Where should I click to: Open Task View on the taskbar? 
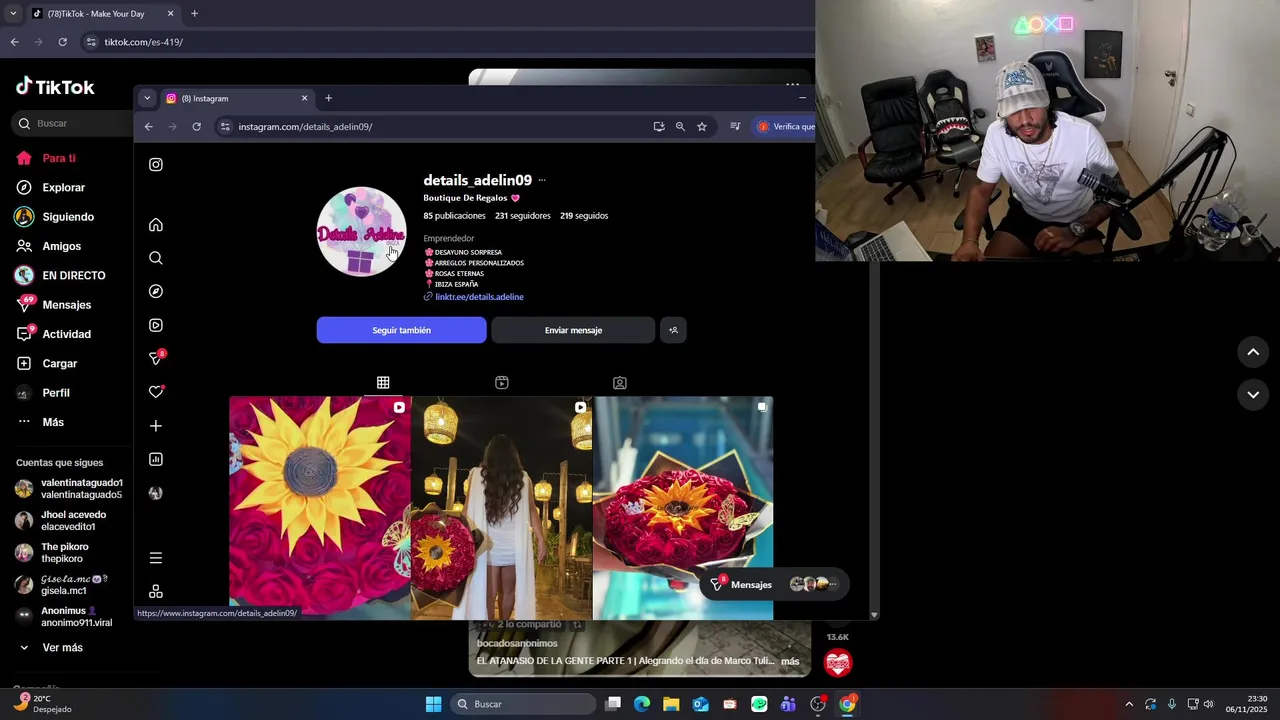tap(613, 704)
